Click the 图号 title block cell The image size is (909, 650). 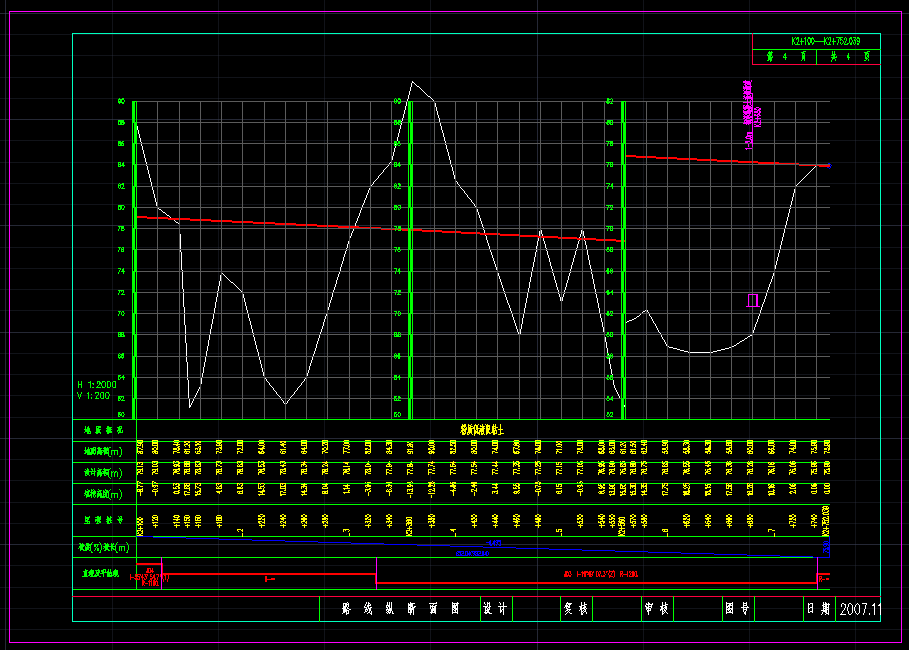(737, 608)
